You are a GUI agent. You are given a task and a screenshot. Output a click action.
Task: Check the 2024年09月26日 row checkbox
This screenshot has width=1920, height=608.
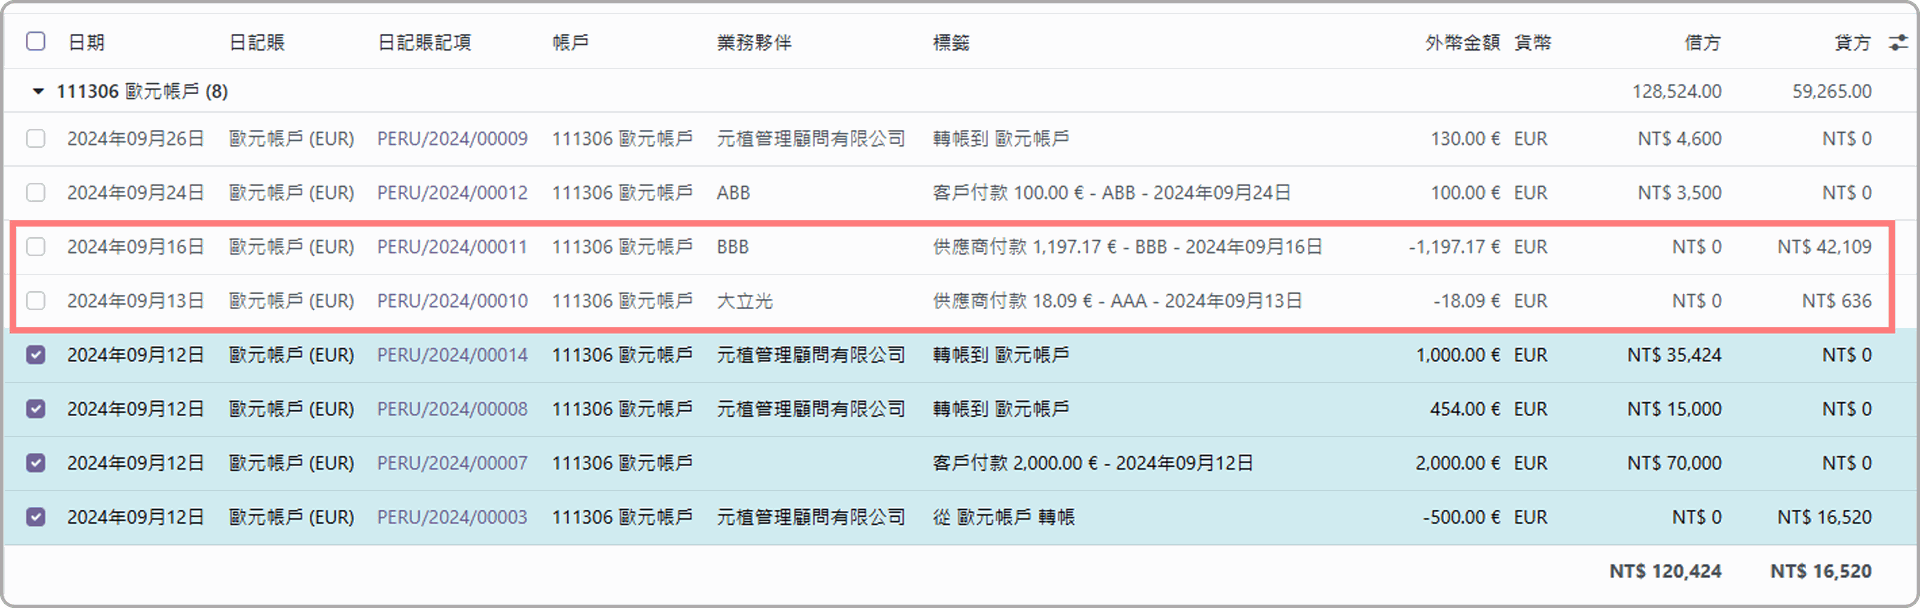coord(36,139)
